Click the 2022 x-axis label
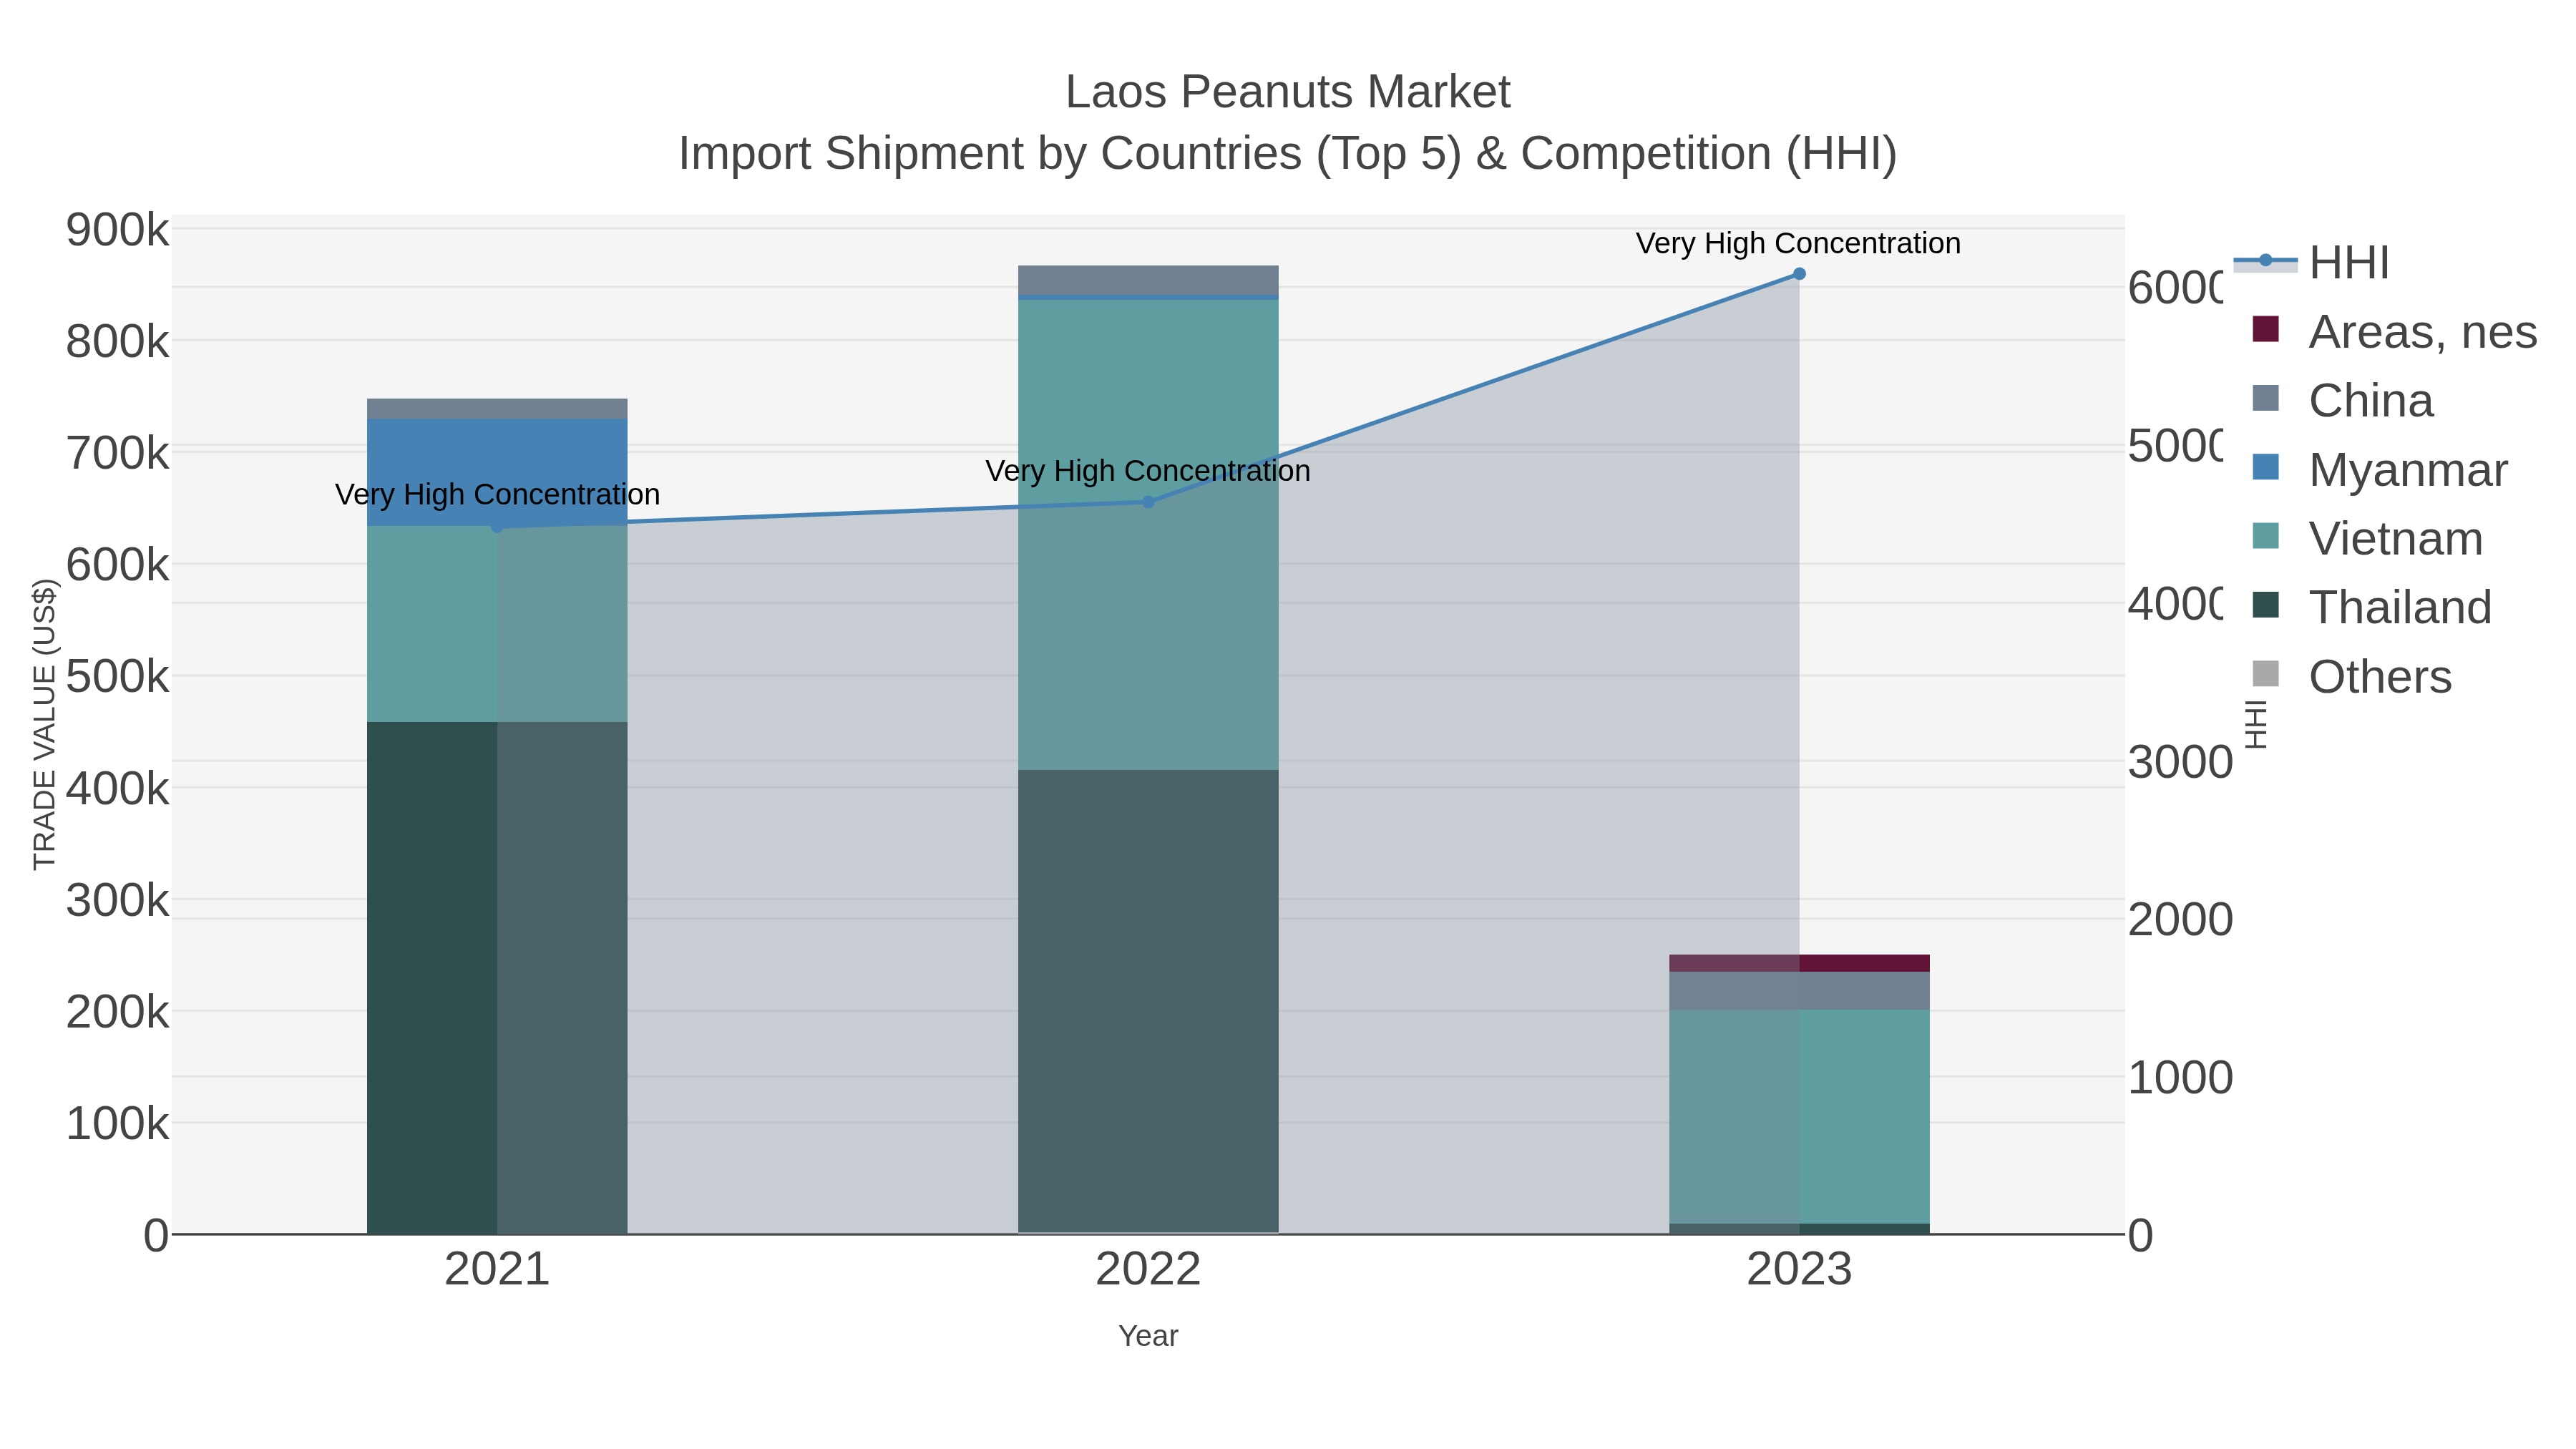Screen dimensions: 2576x1449 (1148, 1270)
